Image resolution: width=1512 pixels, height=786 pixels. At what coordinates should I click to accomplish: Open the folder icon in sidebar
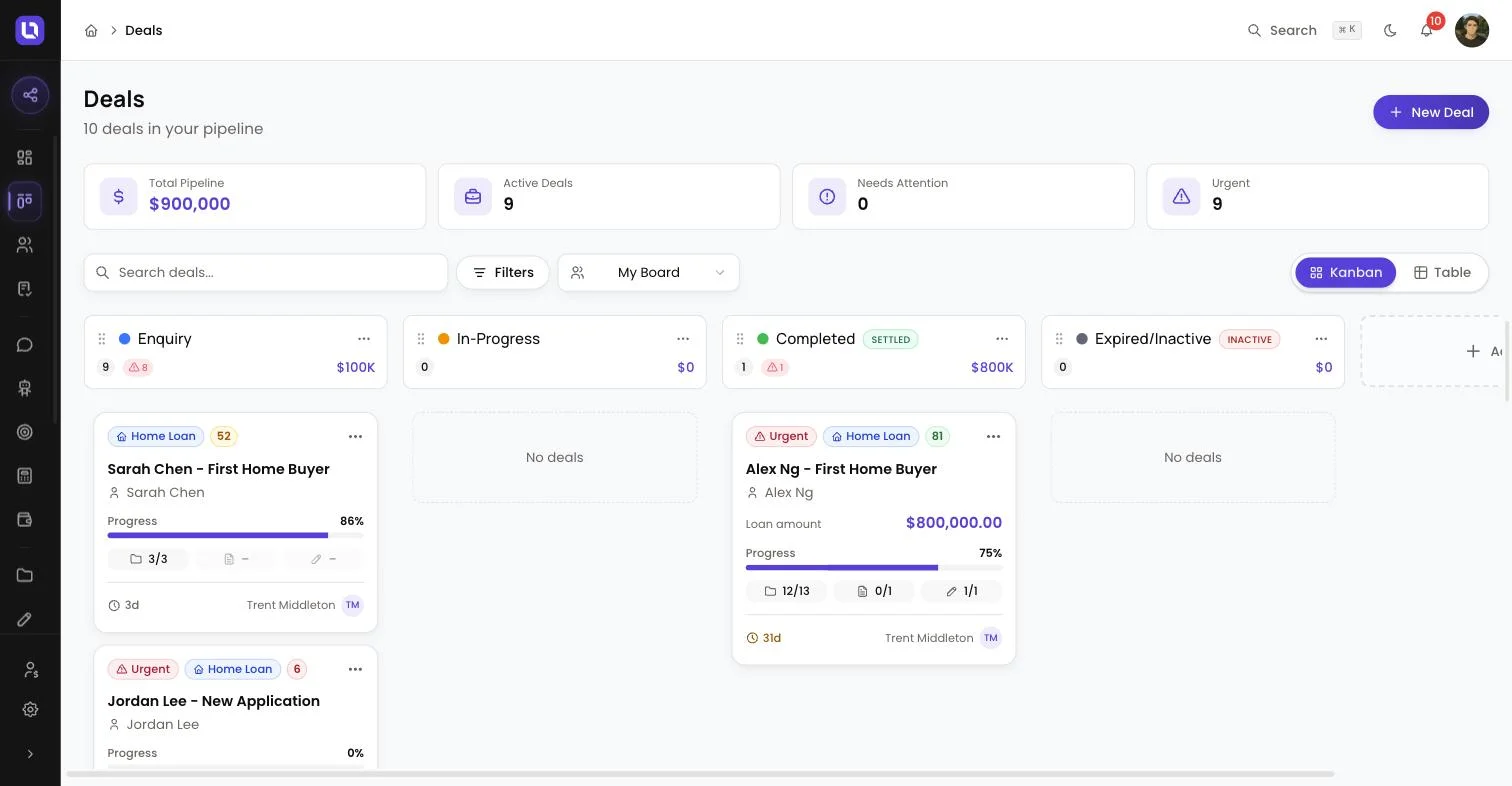[x=25, y=575]
